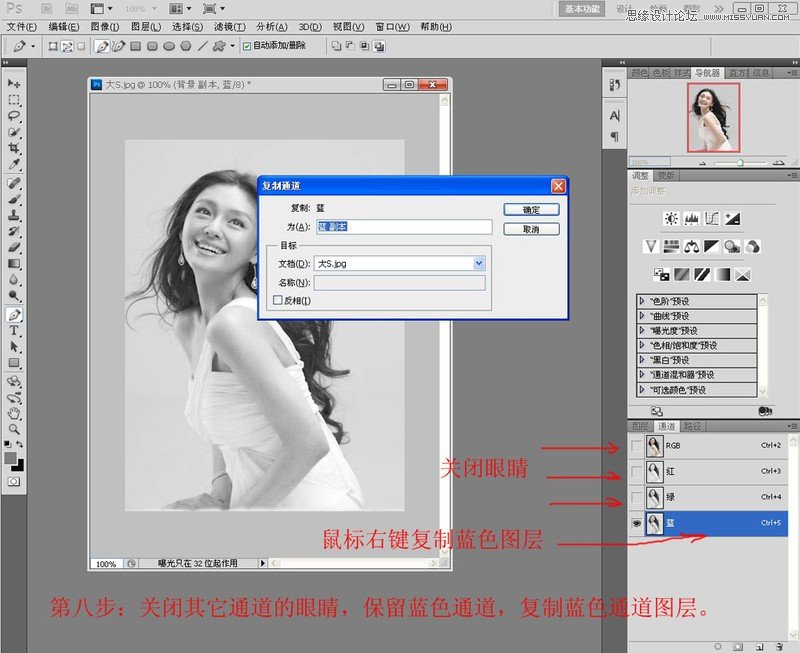Viewport: 800px width, 653px height.
Task: Open the Levels adjustment icon in Adjustments panel
Action: click(692, 218)
